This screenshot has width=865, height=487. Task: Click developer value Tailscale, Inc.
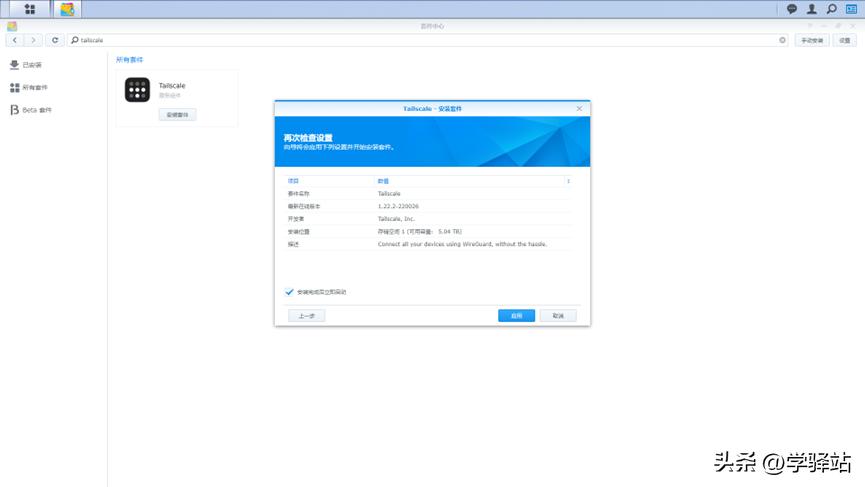coord(396,219)
